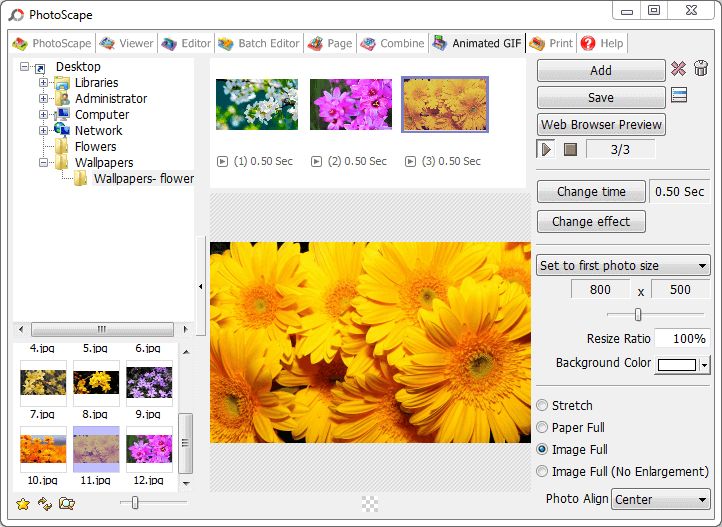Select Wallpapers- flower subfolder
722x527 pixels.
pos(144,179)
